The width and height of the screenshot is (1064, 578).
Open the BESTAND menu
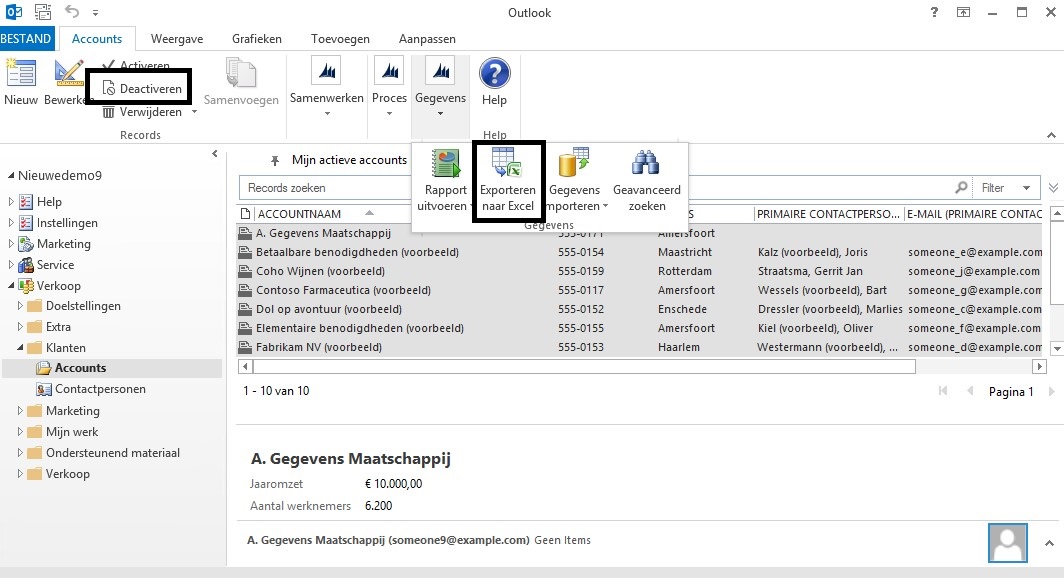29,39
